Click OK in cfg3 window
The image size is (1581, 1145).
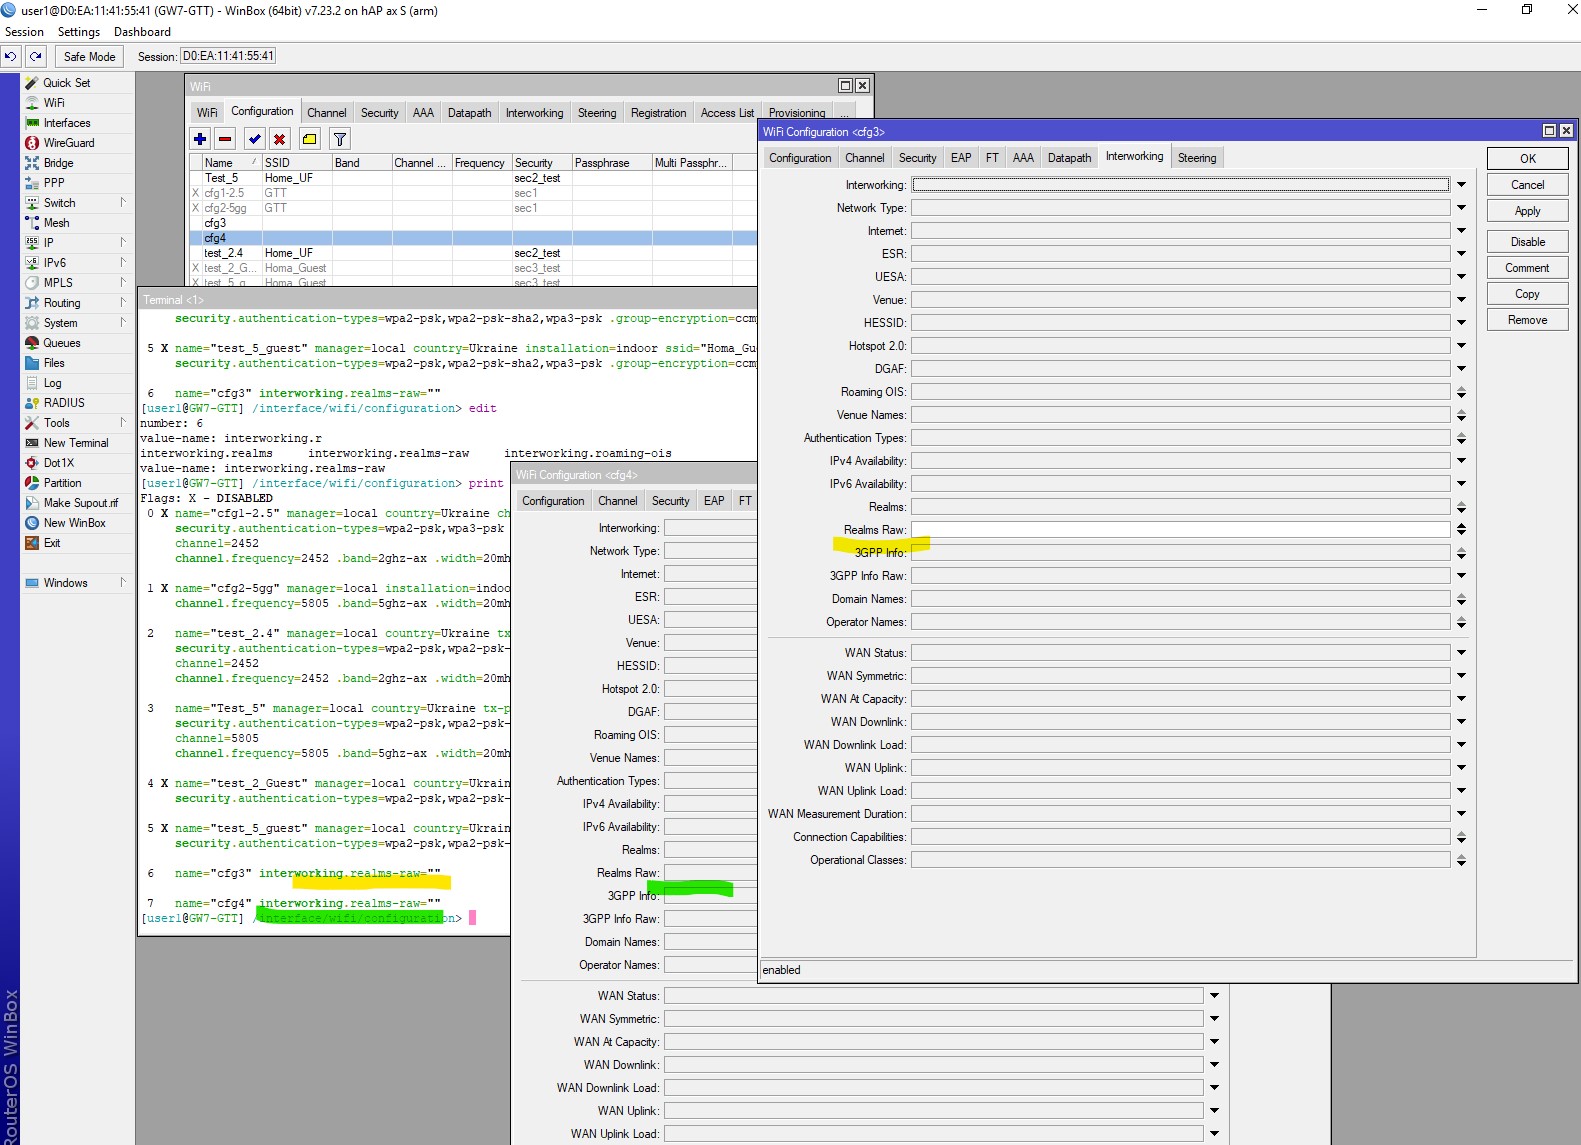click(1528, 159)
